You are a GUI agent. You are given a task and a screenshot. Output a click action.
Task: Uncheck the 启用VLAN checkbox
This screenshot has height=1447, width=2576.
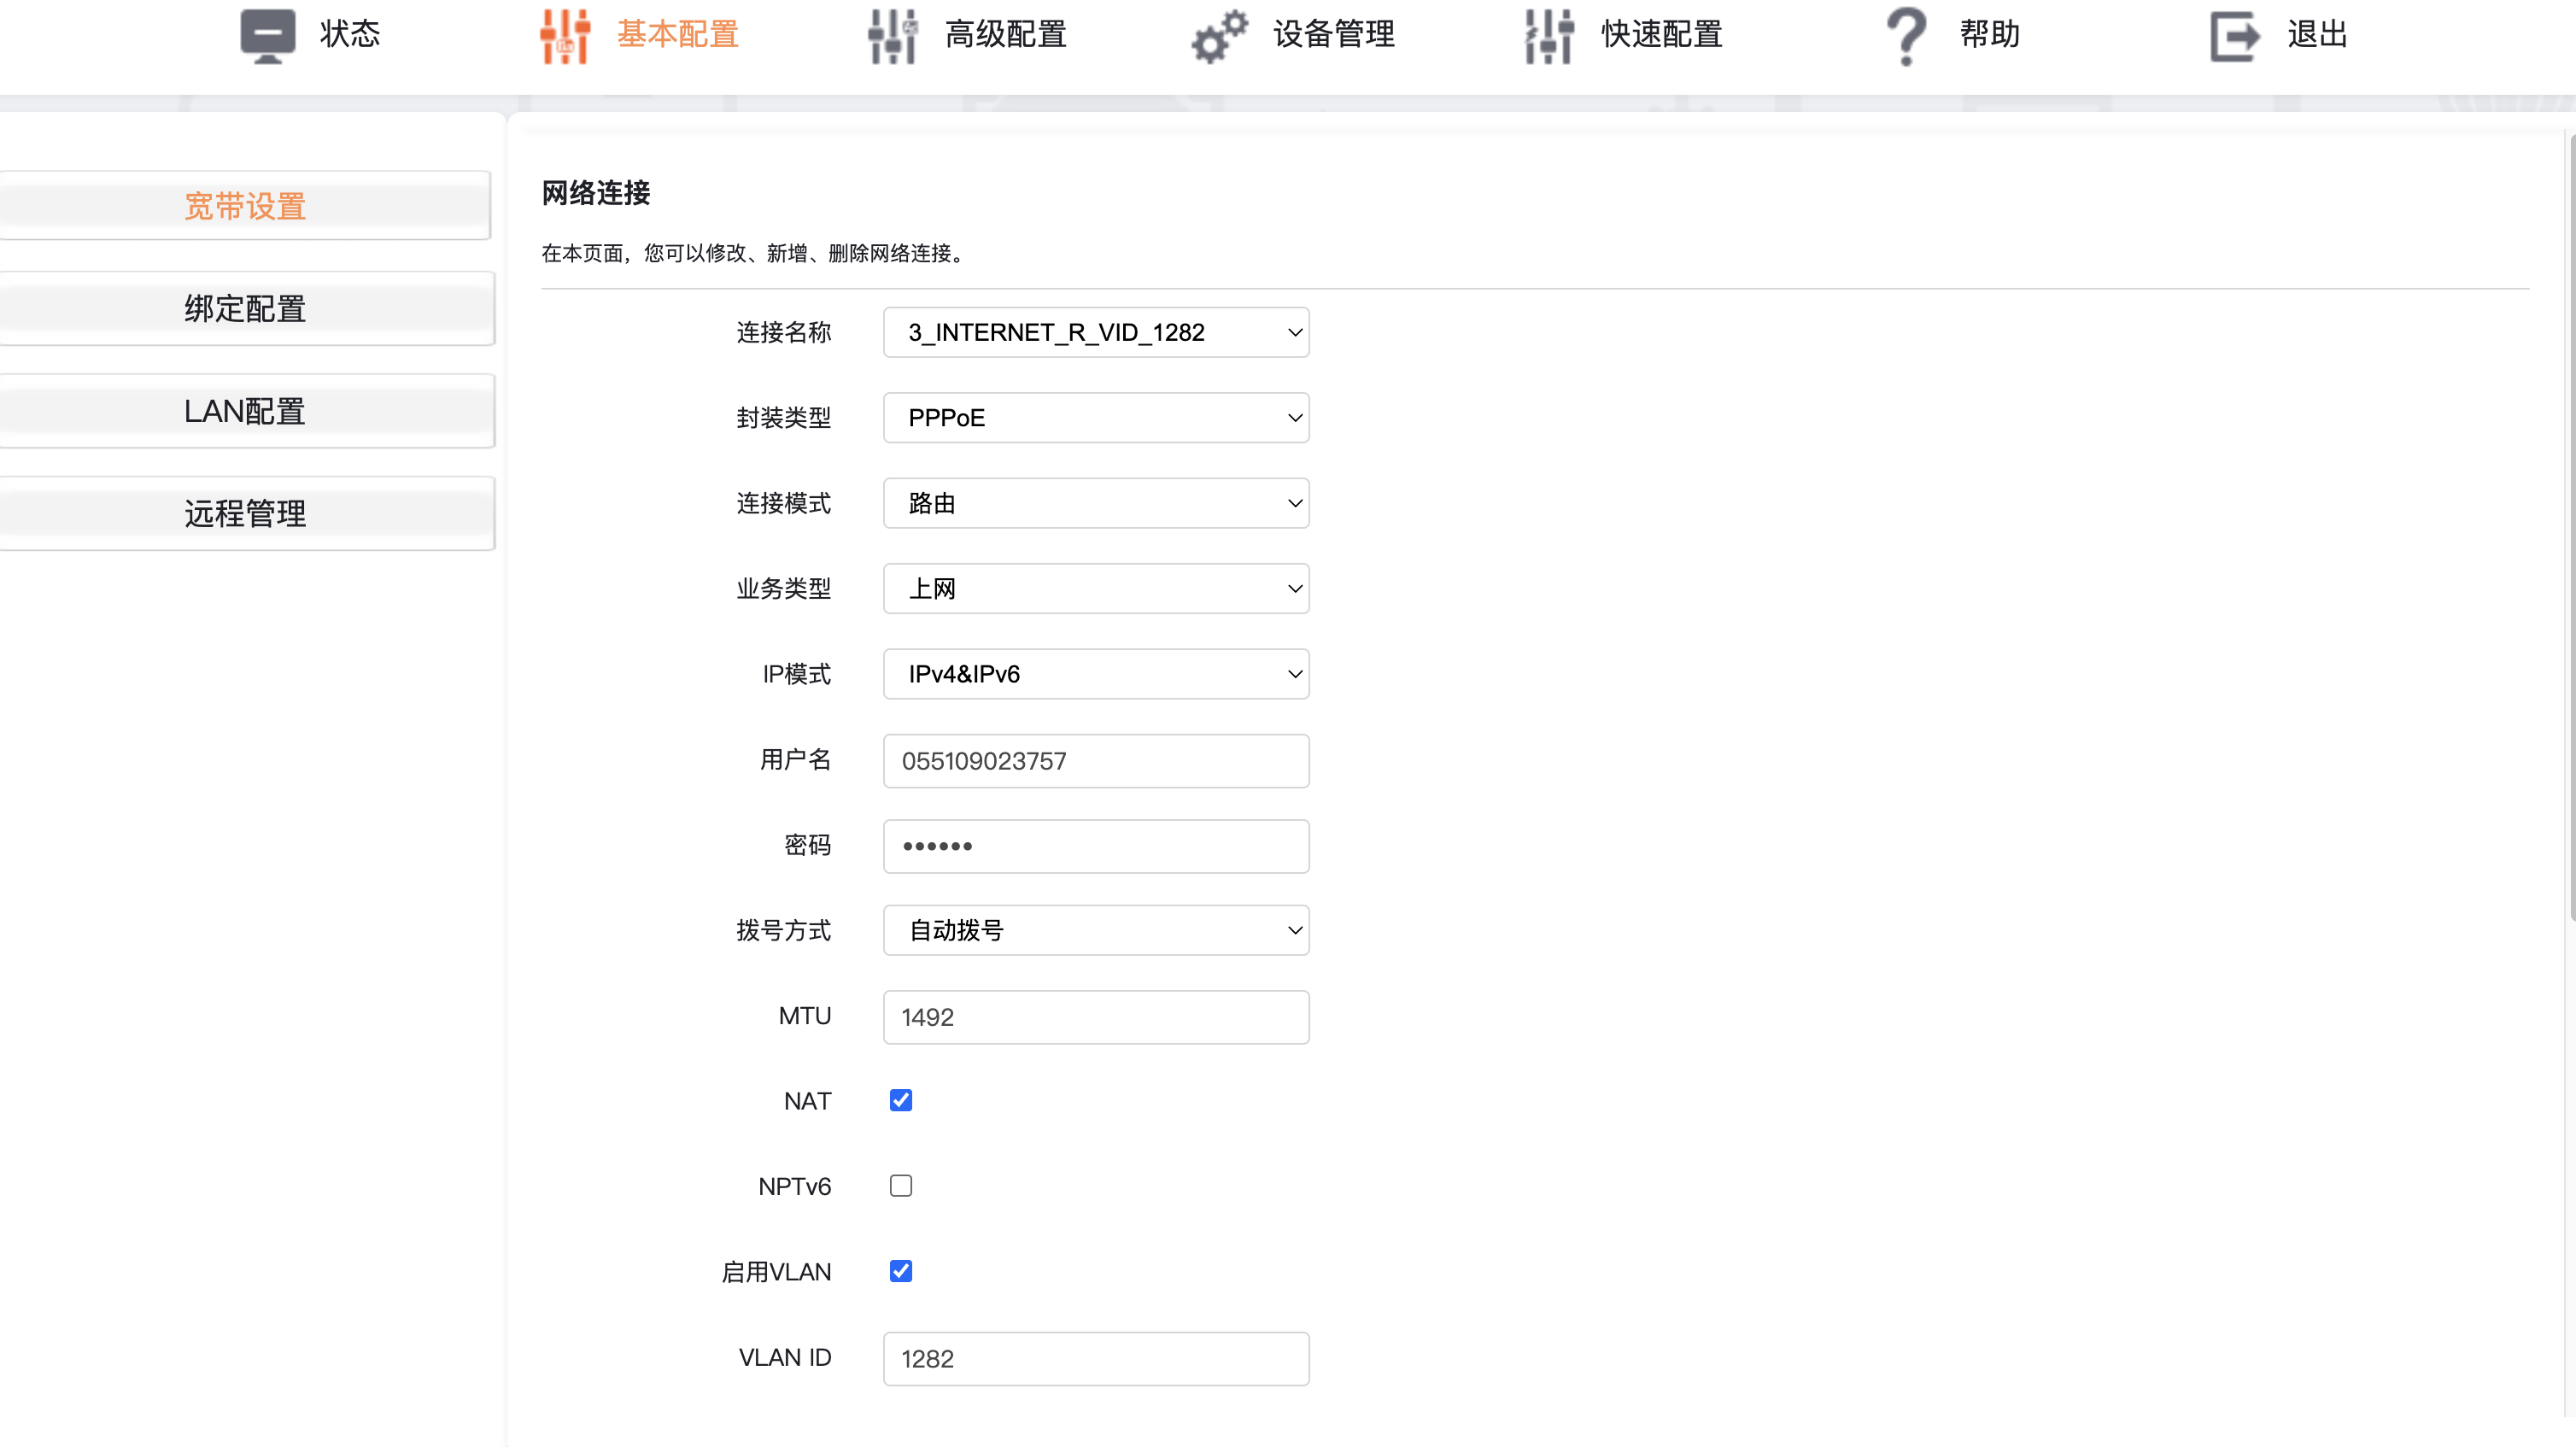tap(901, 1271)
